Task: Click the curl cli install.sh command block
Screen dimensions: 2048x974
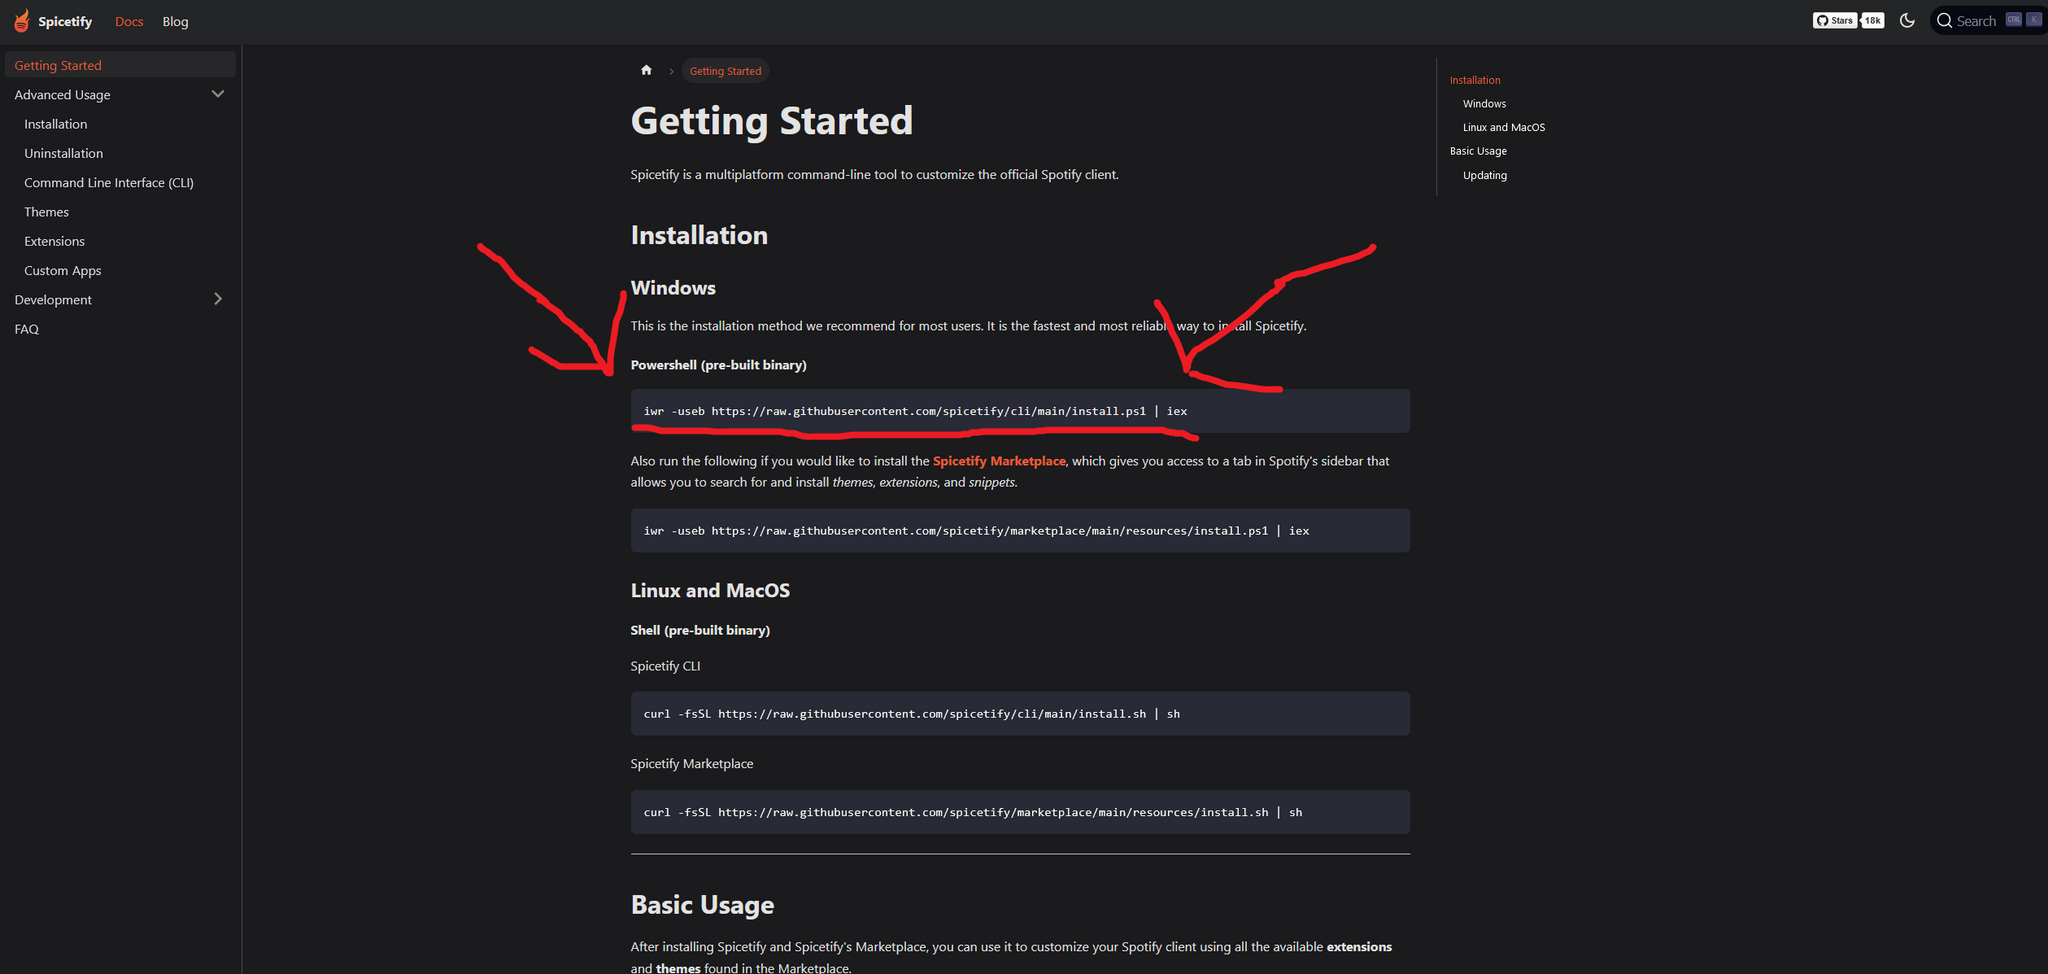Action: [x=1020, y=714]
